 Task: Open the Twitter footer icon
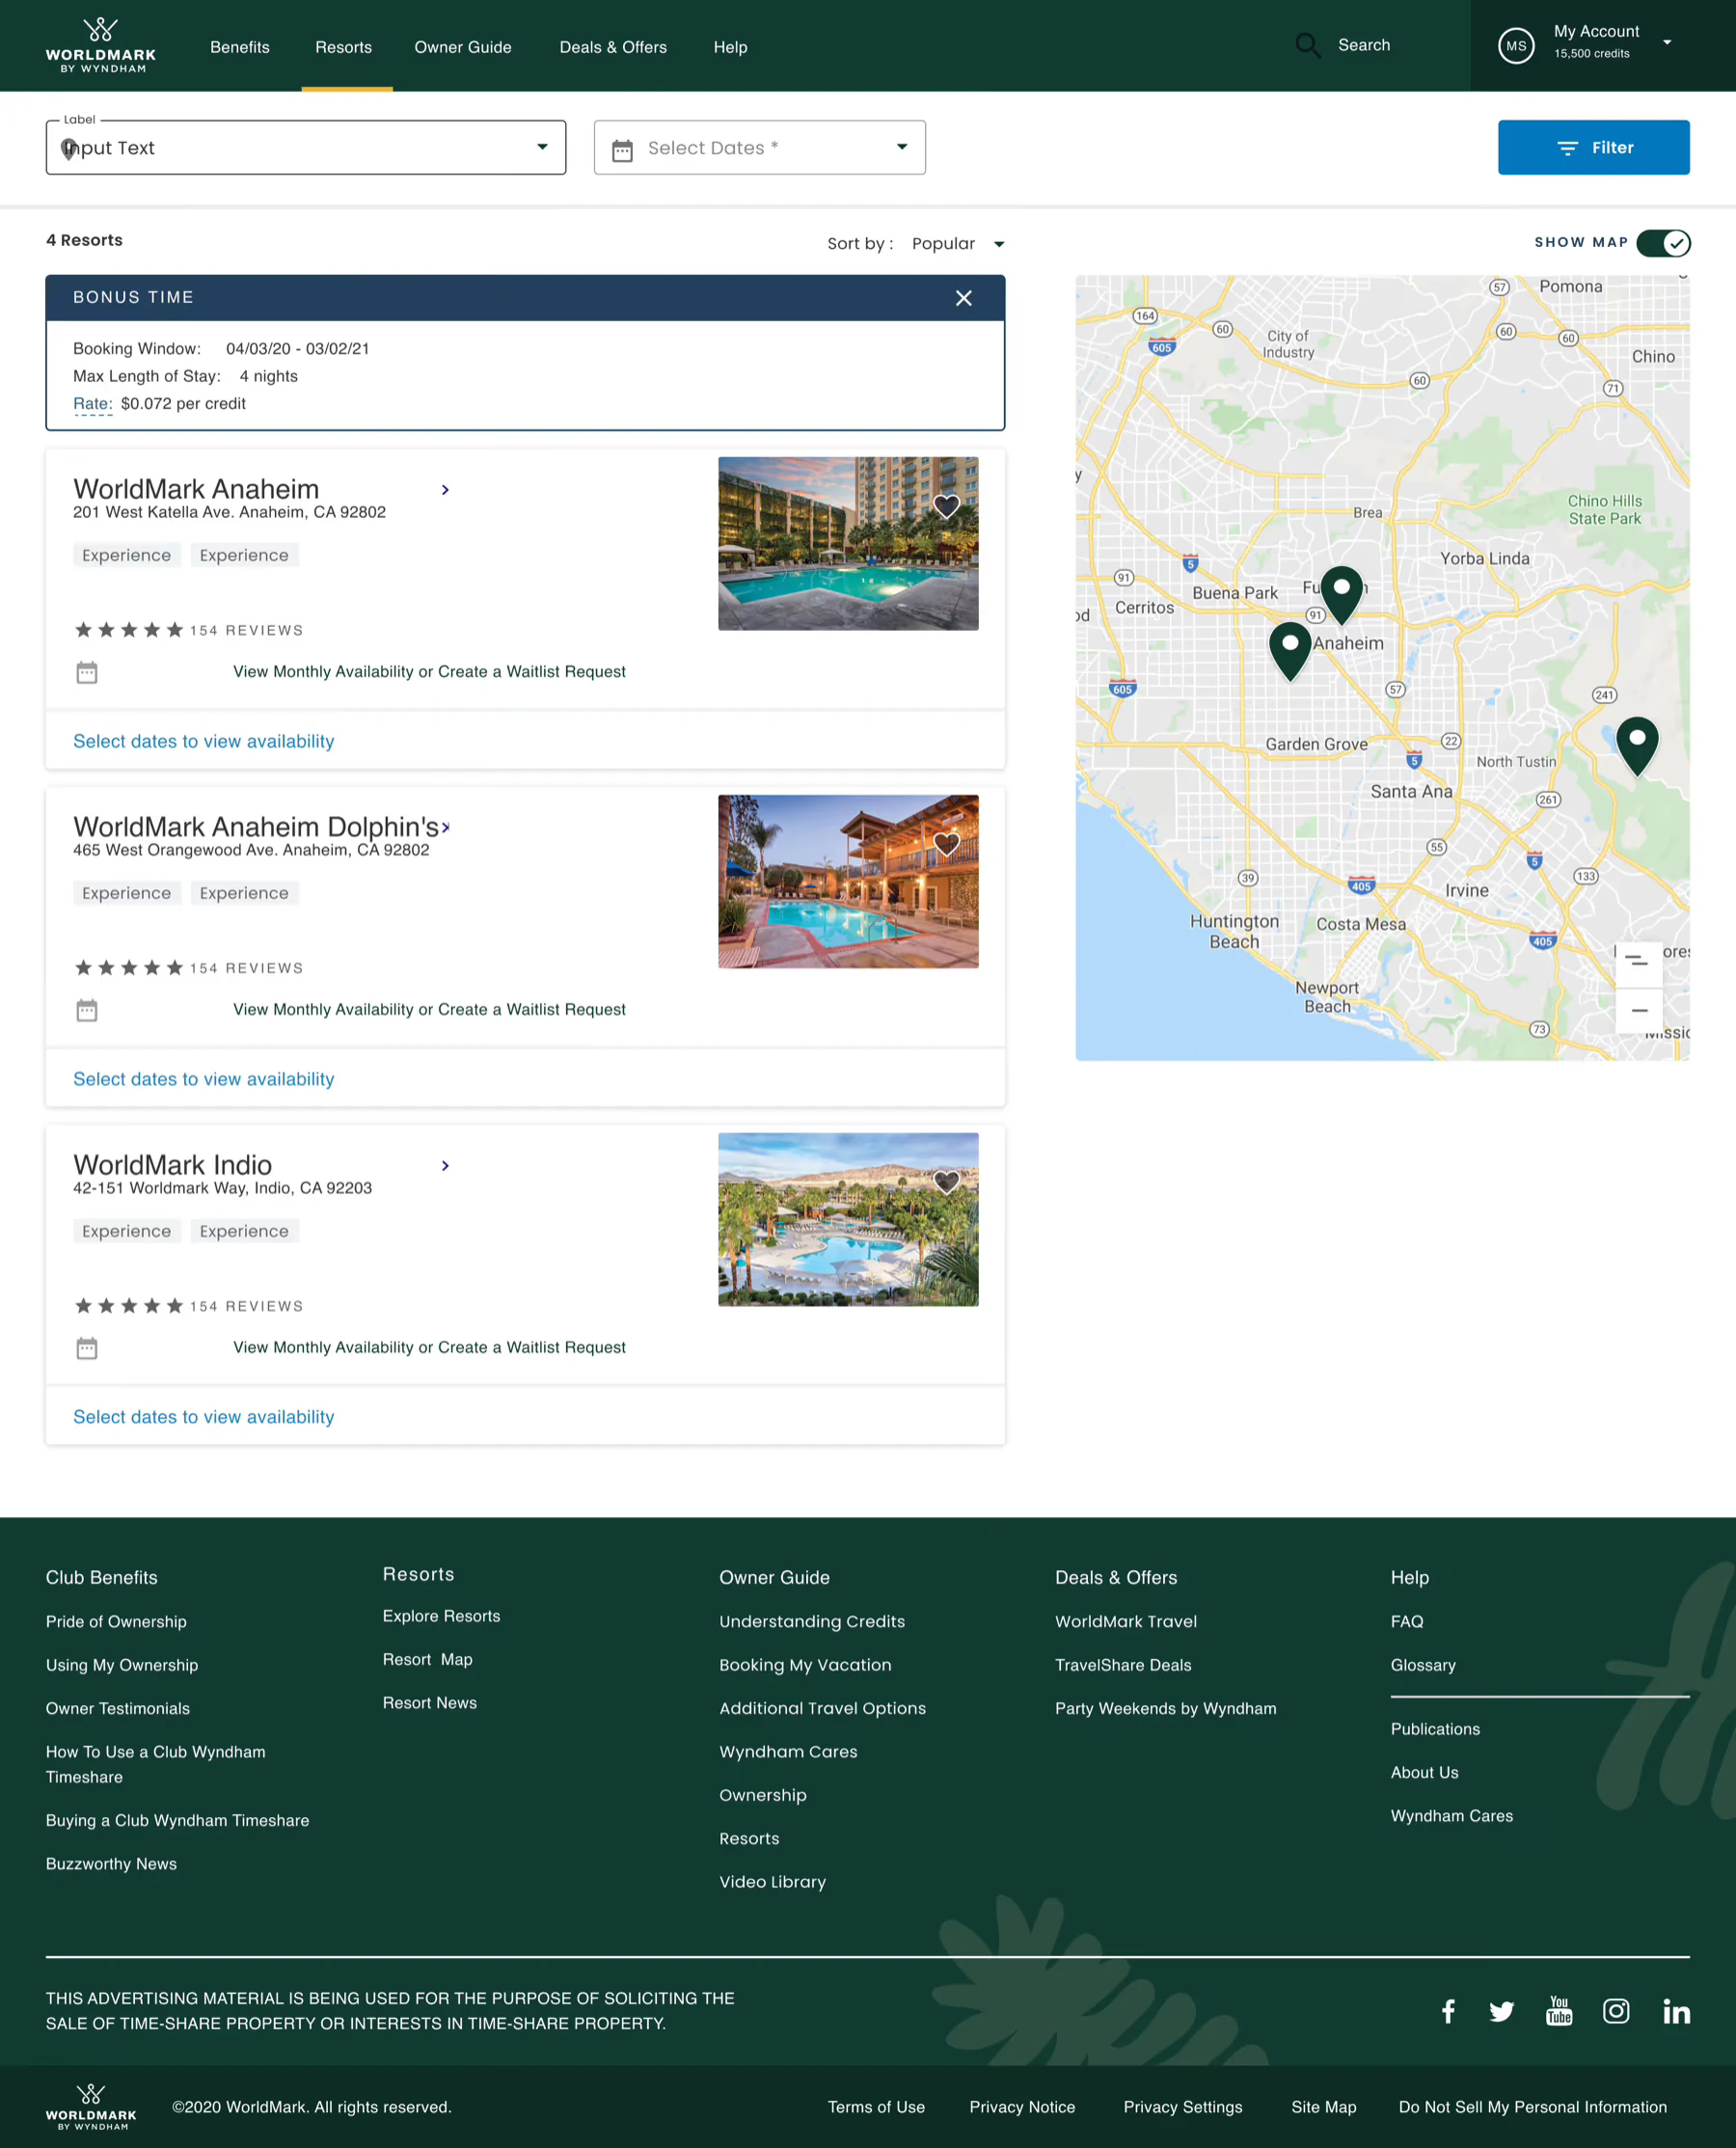[1501, 2011]
